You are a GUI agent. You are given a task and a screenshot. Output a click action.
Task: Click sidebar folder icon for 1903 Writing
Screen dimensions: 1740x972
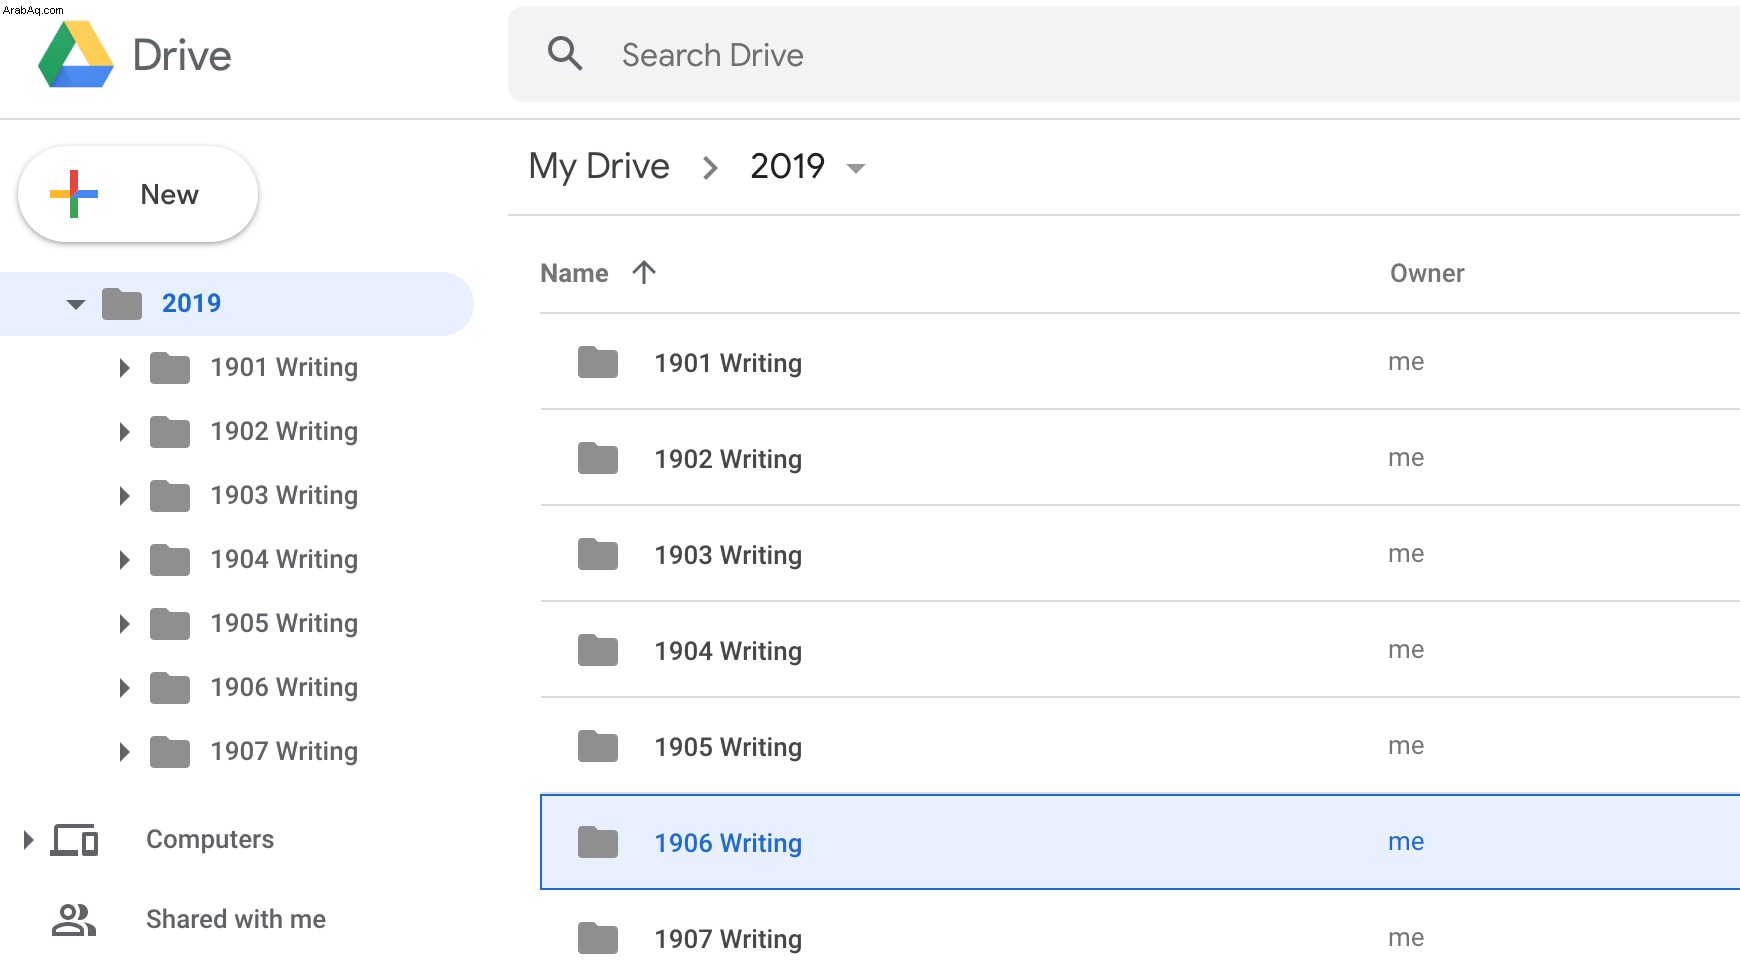click(170, 496)
